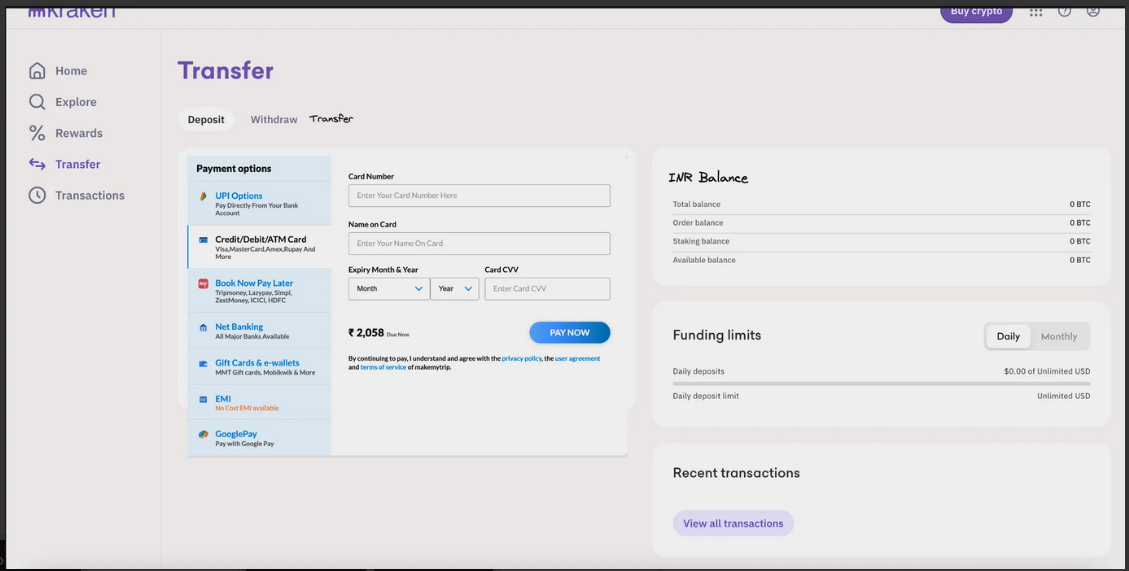Open the Rewards percent icon
Viewport: 1129px width, 571px height.
[37, 133]
